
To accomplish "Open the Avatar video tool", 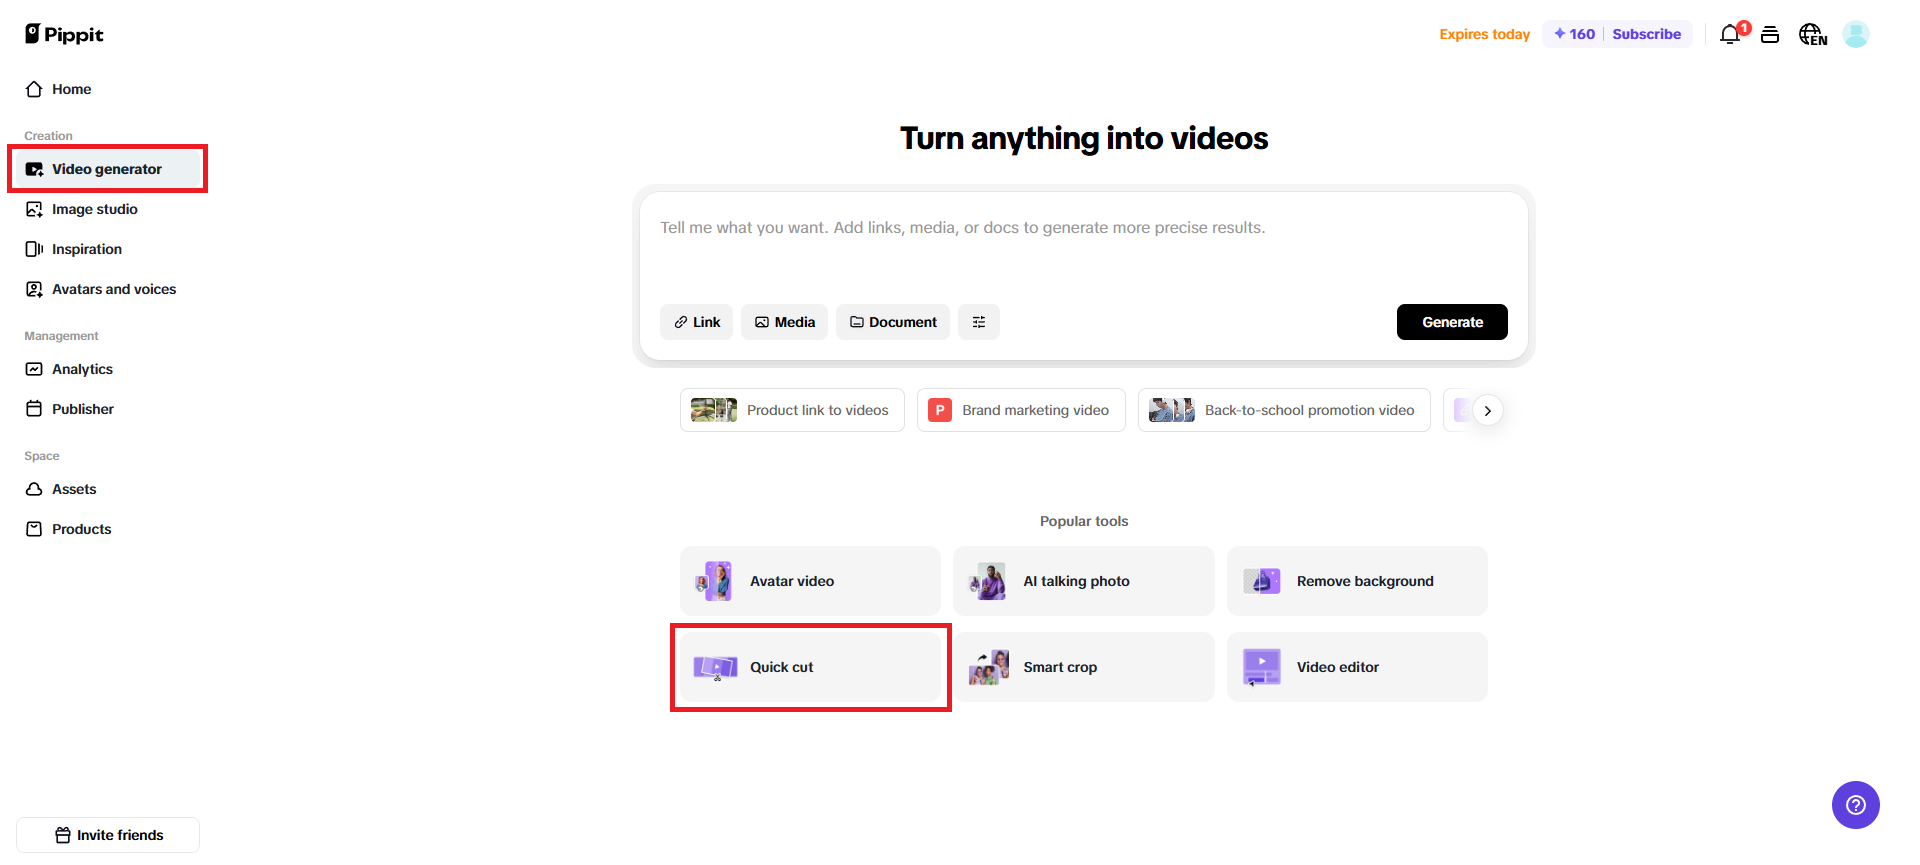I will tap(810, 581).
